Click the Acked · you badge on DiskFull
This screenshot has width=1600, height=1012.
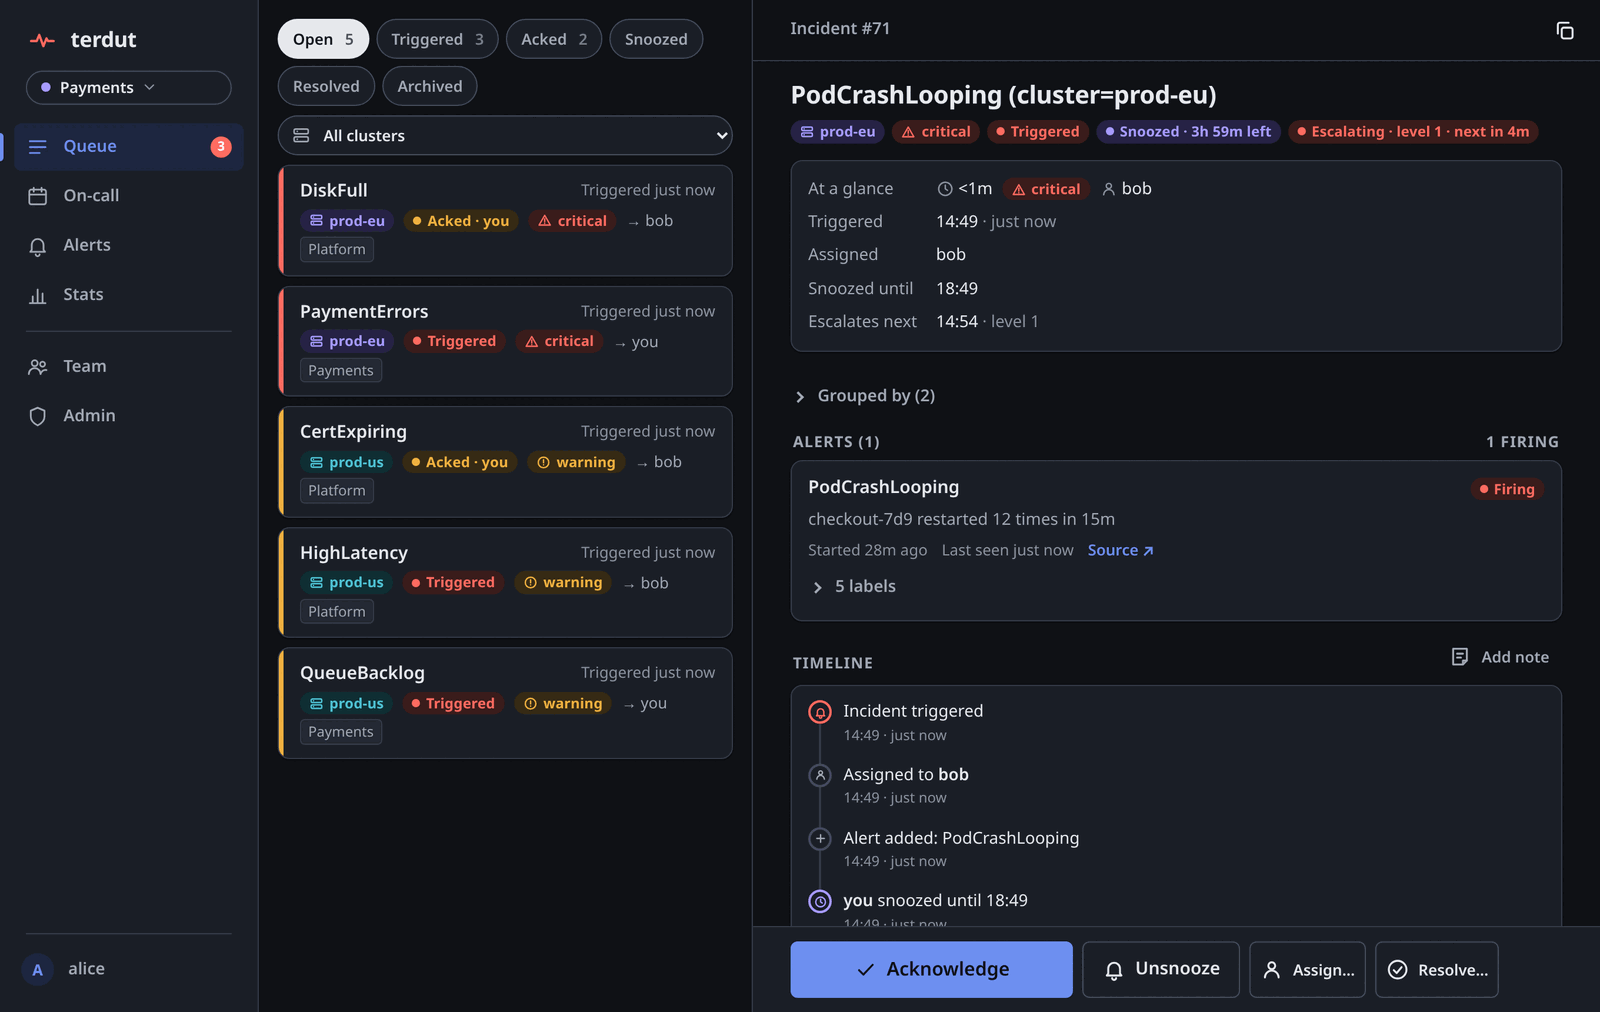point(460,221)
